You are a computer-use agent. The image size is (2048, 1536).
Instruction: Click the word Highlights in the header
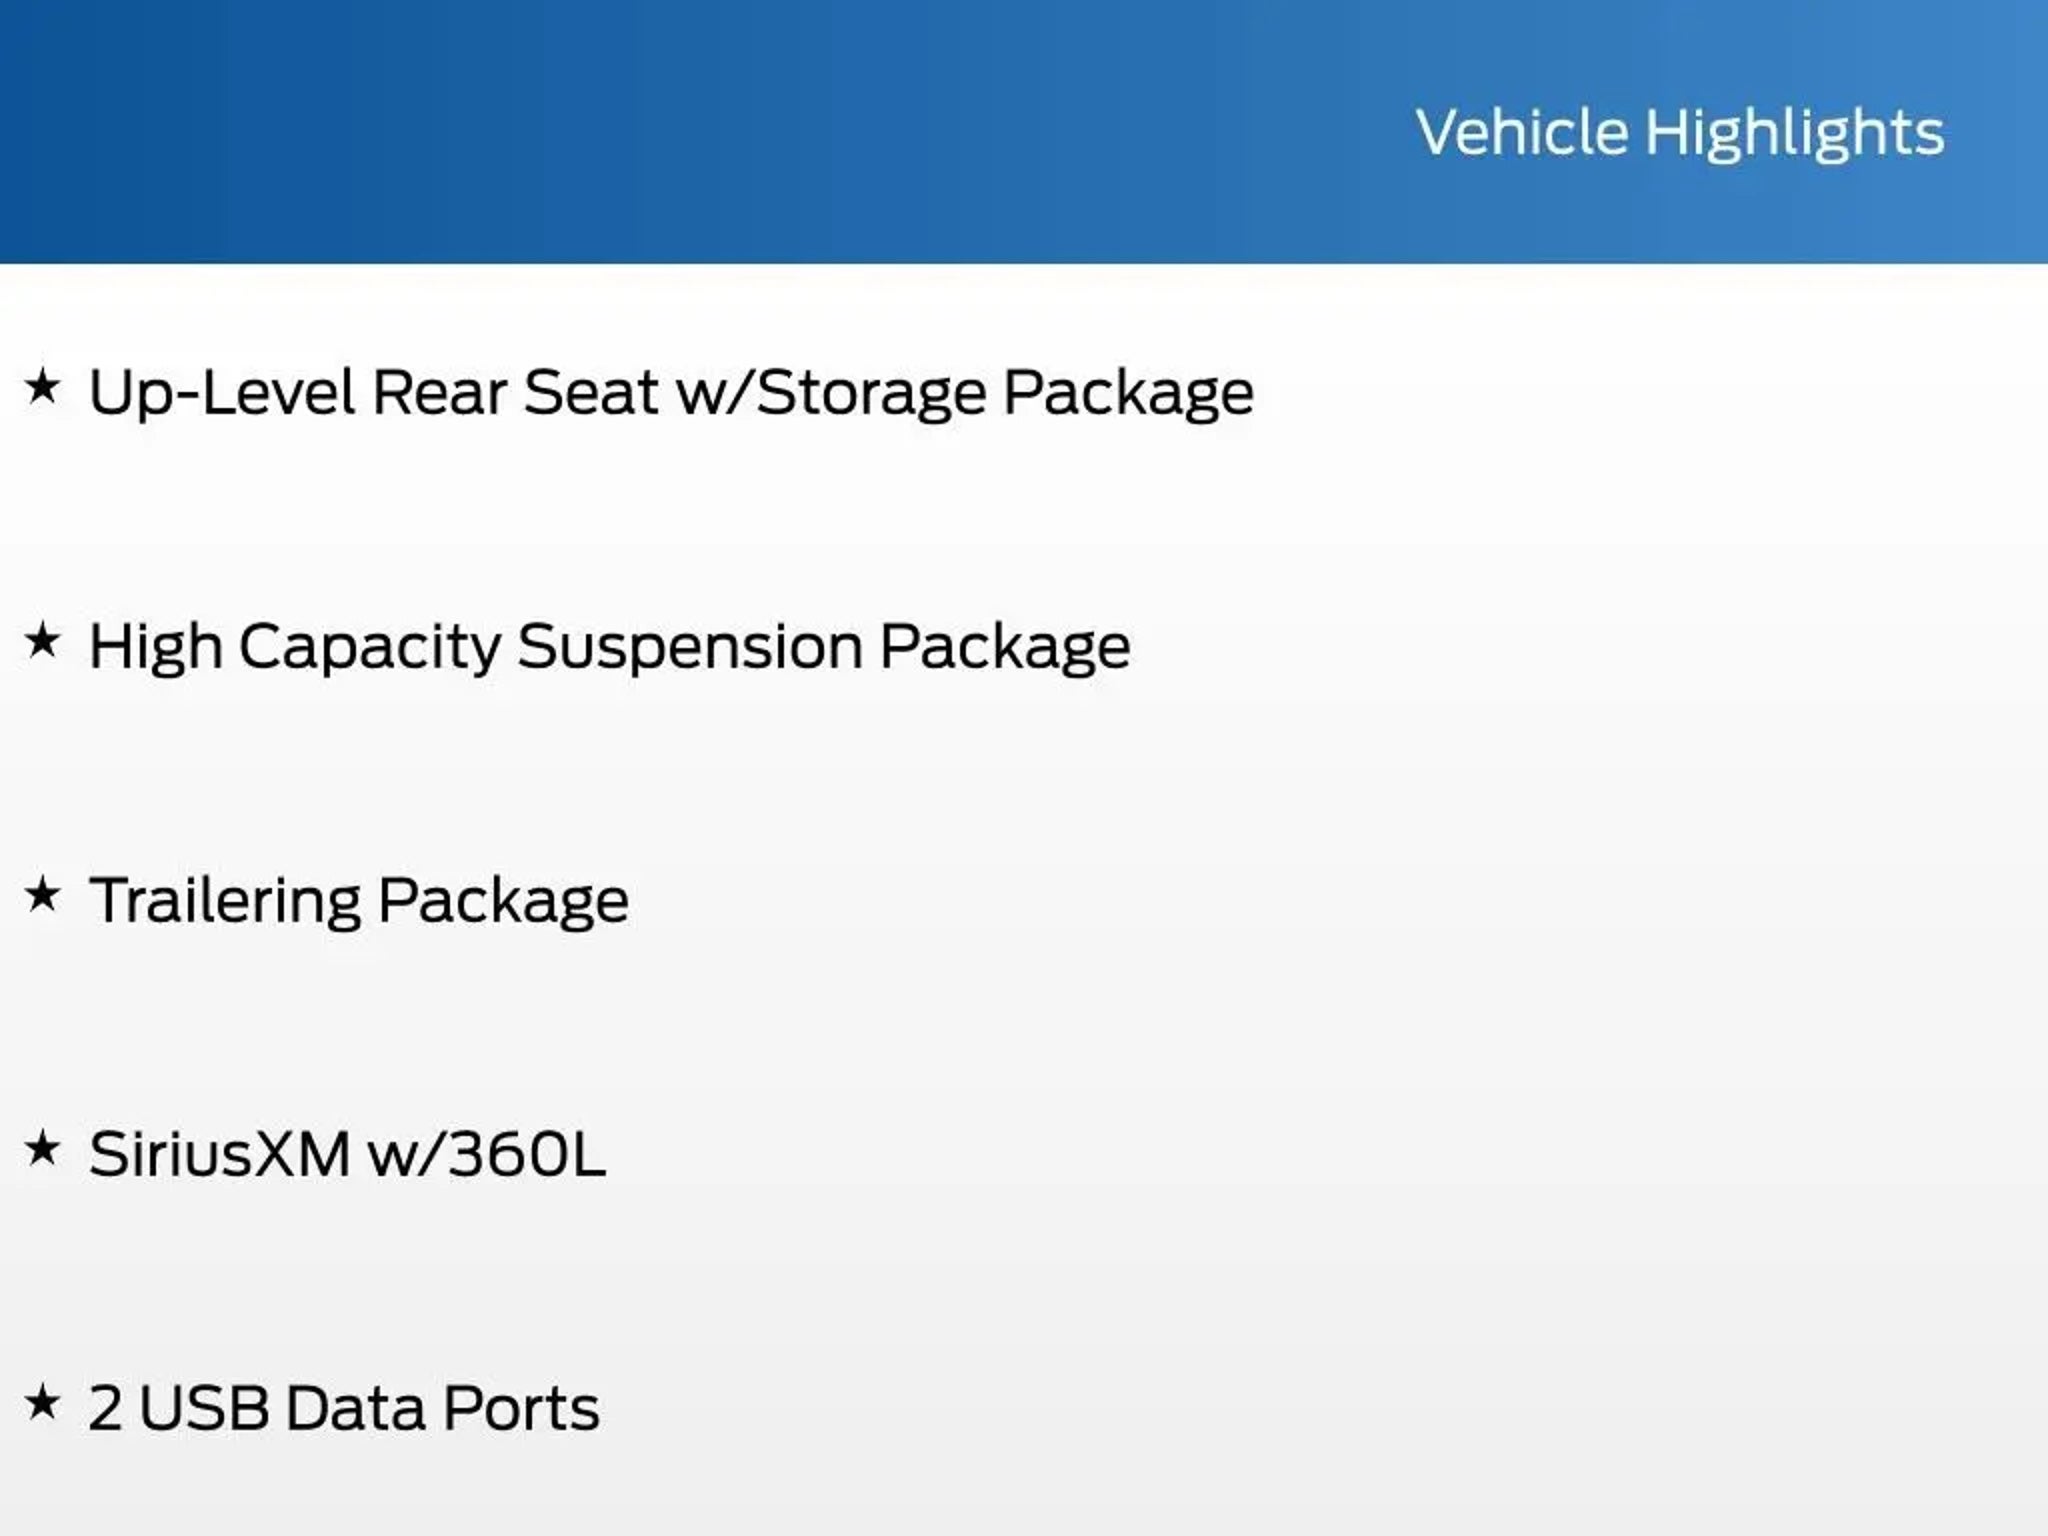1794,132
